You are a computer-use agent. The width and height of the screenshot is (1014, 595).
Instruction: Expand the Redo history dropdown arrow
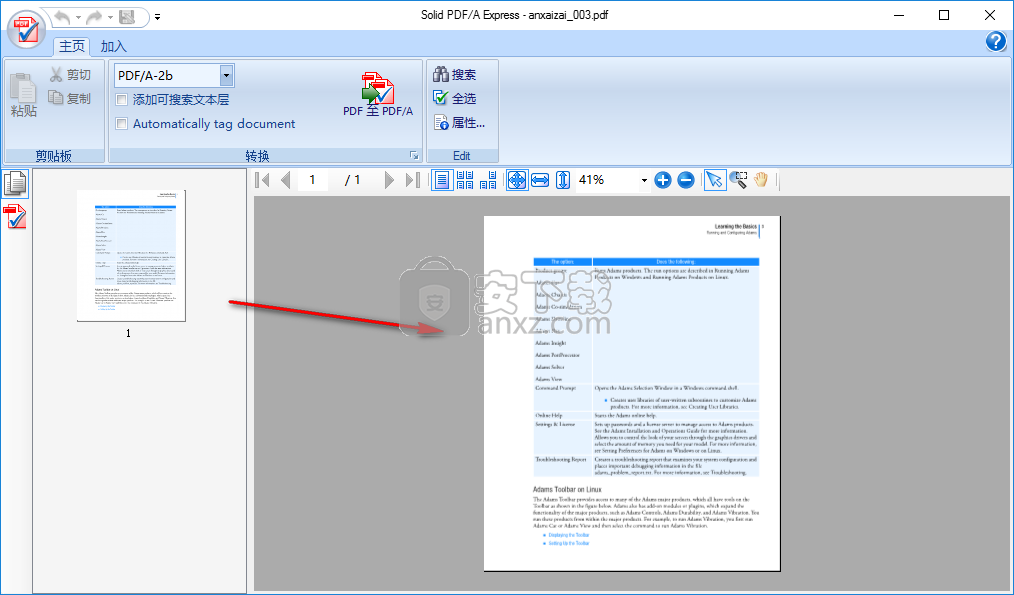pos(110,17)
